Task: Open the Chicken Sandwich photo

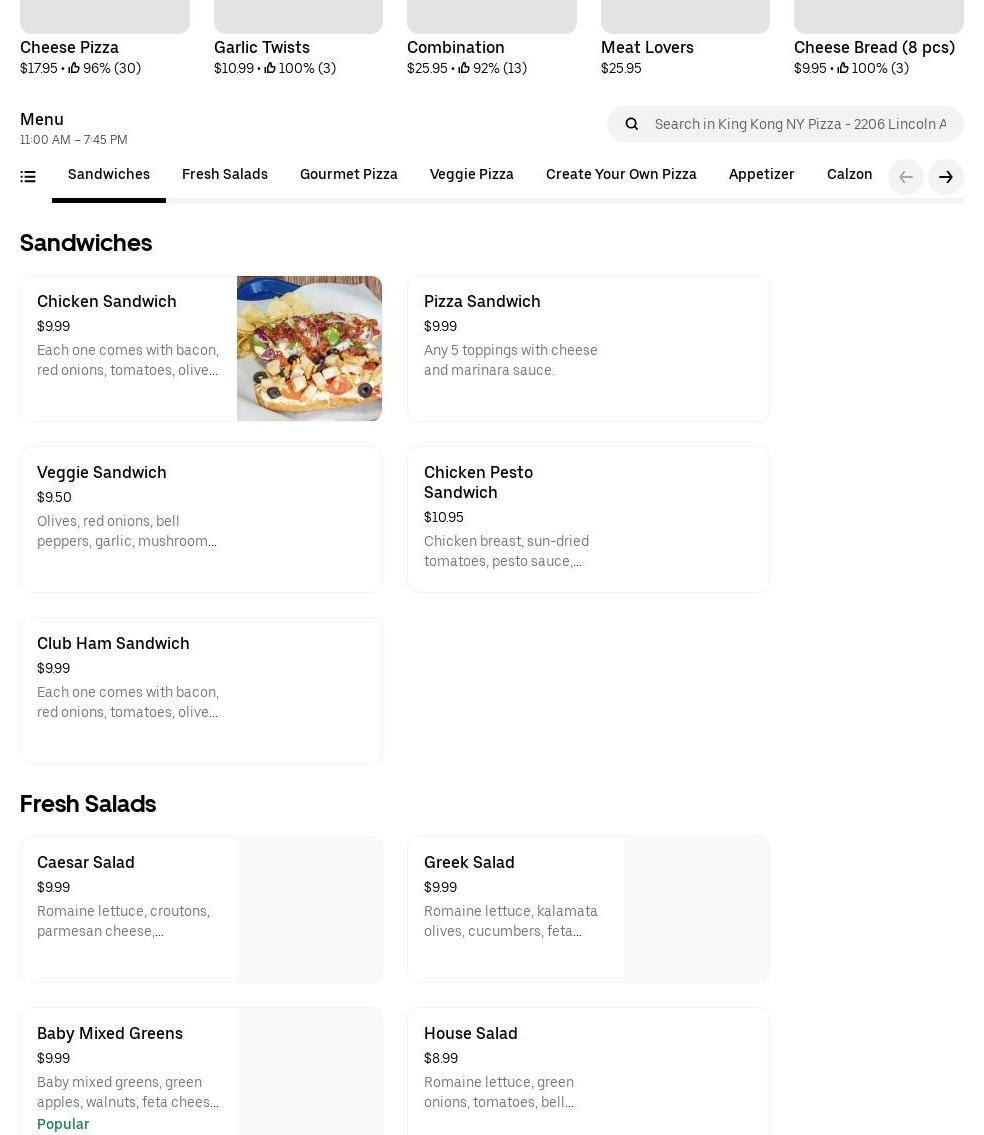Action: point(309,348)
